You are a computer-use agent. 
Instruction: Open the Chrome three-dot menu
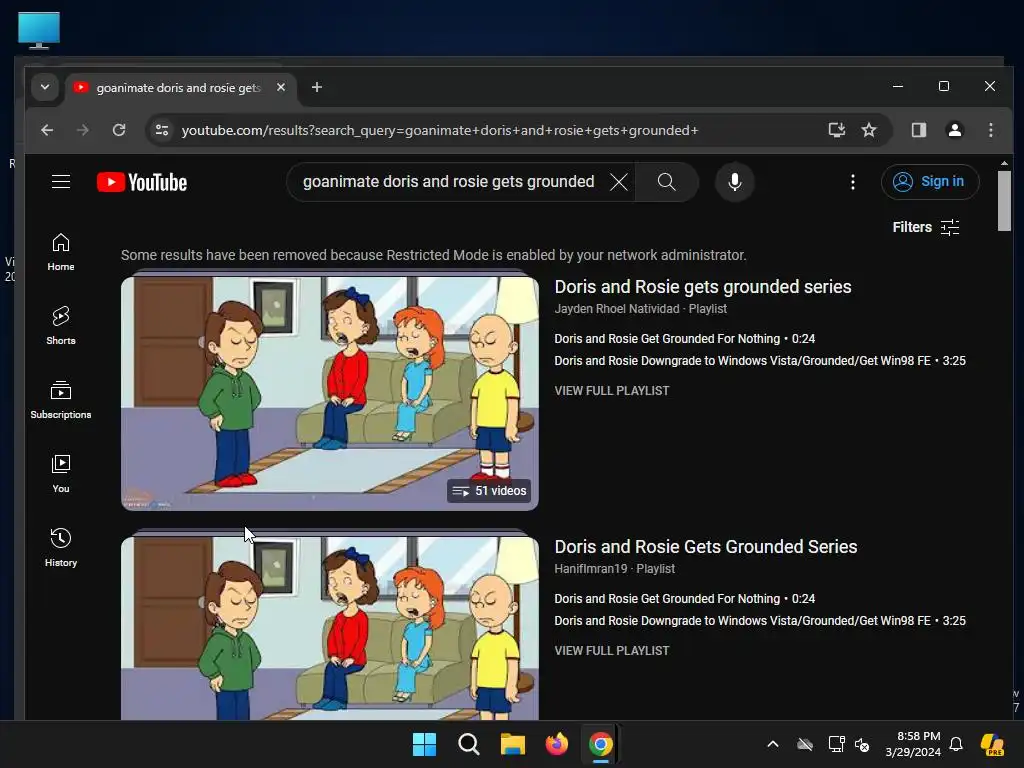click(991, 130)
